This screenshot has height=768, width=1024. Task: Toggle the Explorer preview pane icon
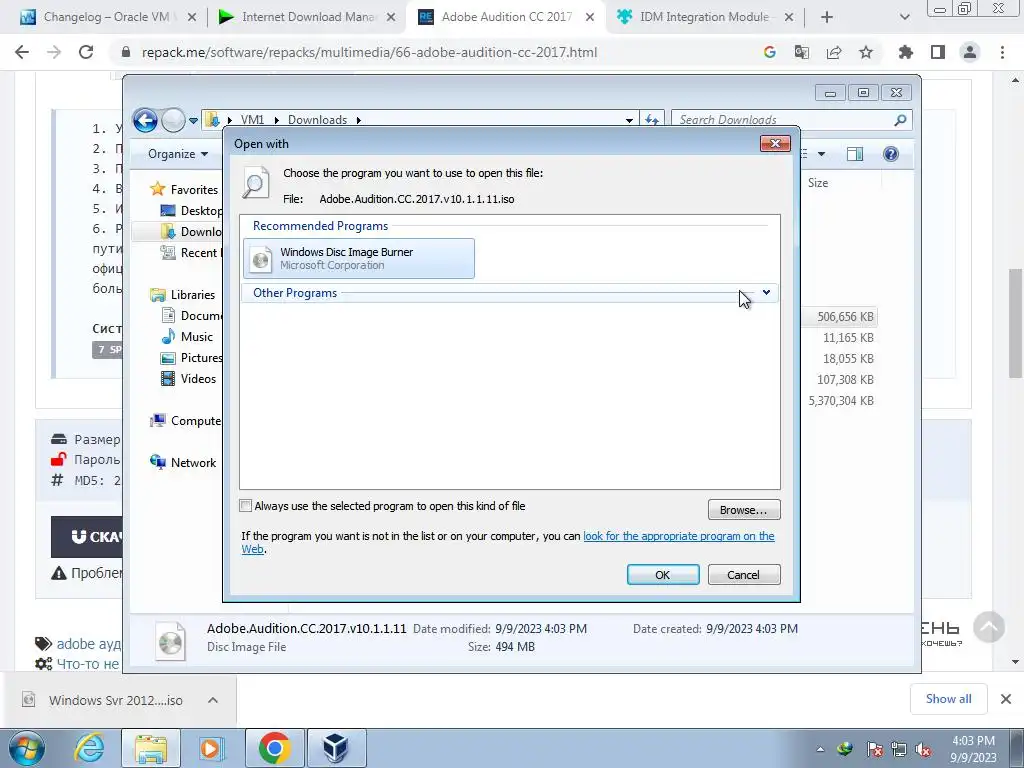coord(855,154)
